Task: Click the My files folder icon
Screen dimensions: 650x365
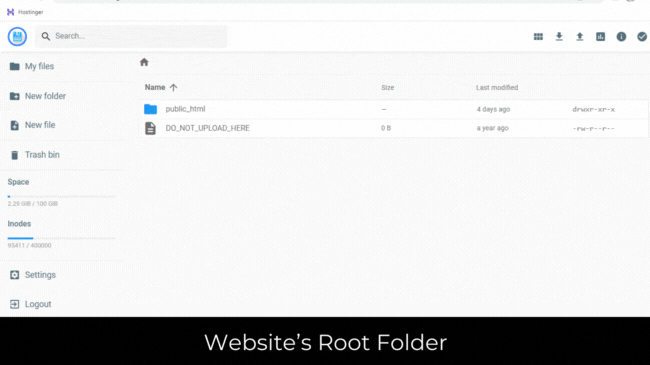Action: tap(15, 66)
